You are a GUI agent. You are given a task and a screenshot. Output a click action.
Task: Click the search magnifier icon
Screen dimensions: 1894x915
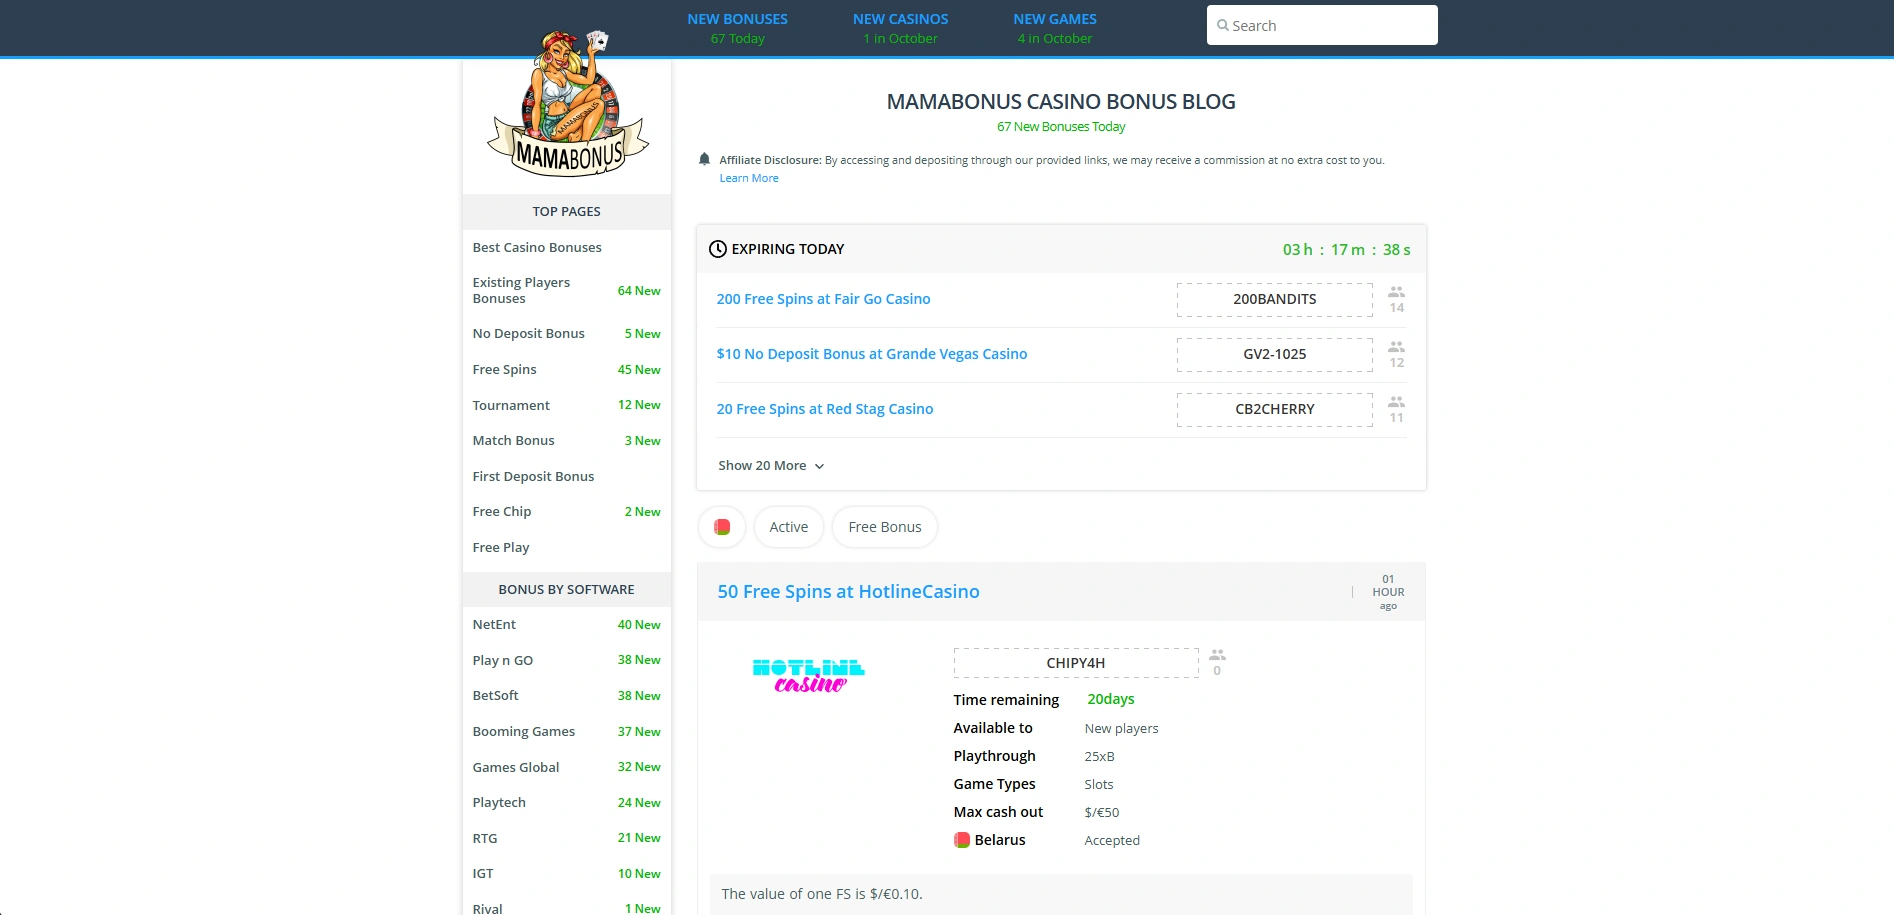[1222, 26]
